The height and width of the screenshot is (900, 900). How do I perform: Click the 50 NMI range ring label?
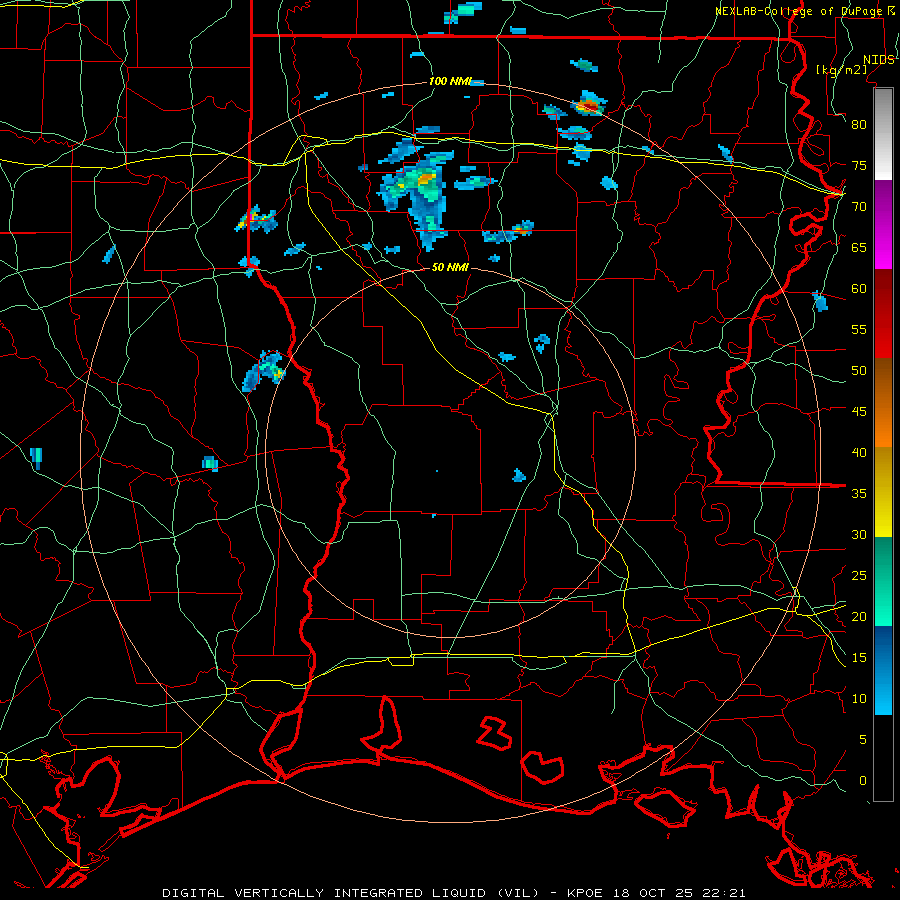[x=450, y=267]
